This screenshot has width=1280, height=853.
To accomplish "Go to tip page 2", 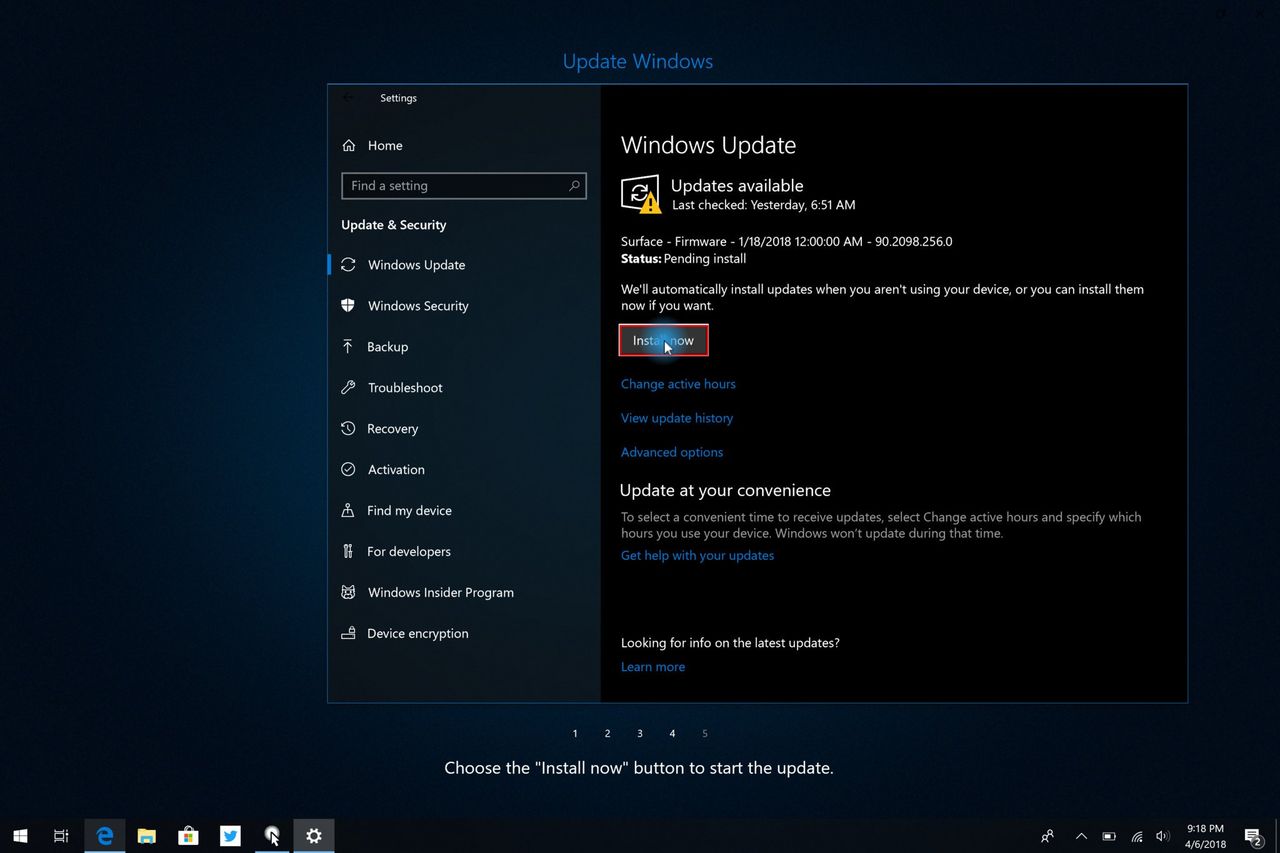I will point(607,734).
